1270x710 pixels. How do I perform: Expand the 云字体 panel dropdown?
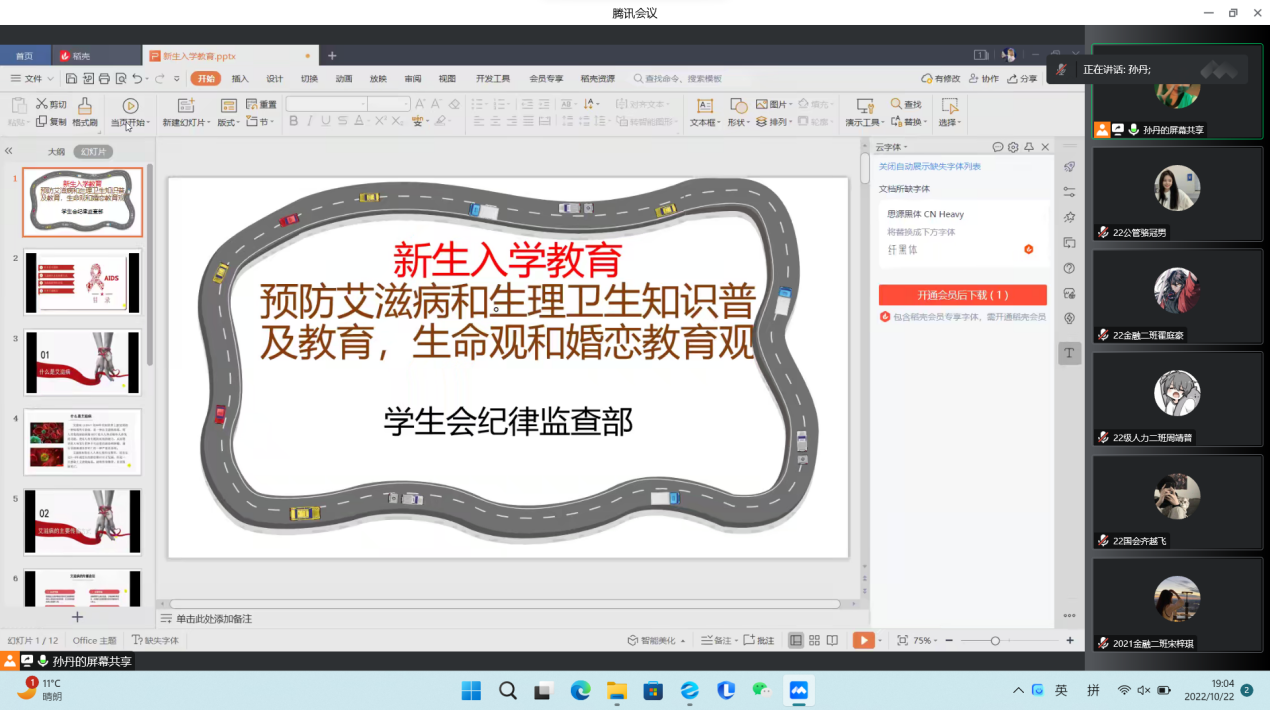click(x=892, y=147)
